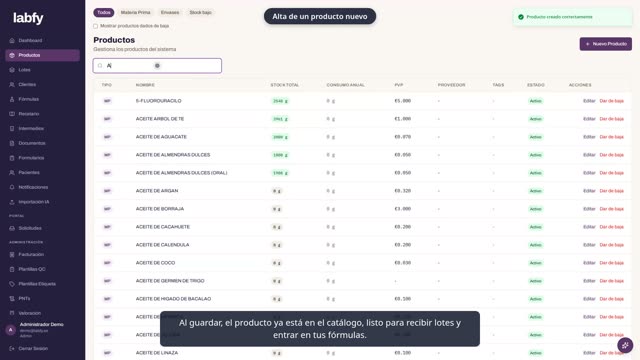Image resolution: width=640 pixels, height=360 pixels.
Task: Click the €0.320 price of ACEITE DE ARGAN
Action: (x=402, y=191)
